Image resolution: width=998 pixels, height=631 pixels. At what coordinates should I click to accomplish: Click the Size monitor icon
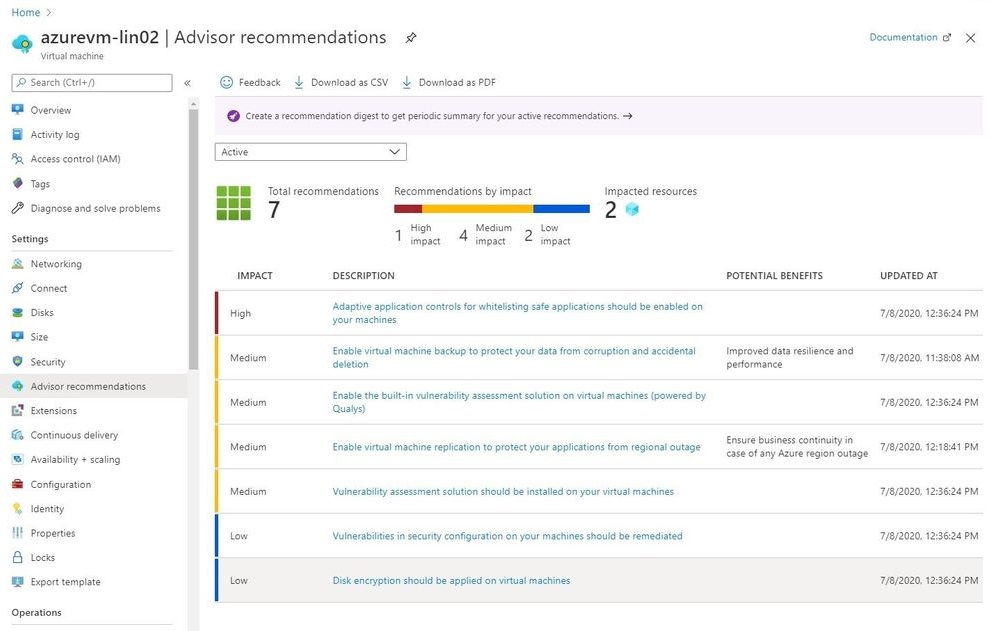[x=18, y=336]
